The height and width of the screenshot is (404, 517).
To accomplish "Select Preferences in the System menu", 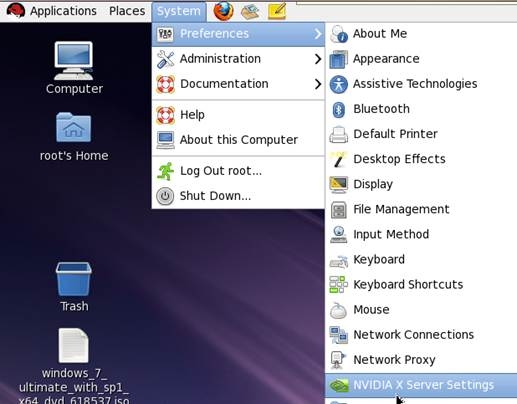I will point(238,34).
